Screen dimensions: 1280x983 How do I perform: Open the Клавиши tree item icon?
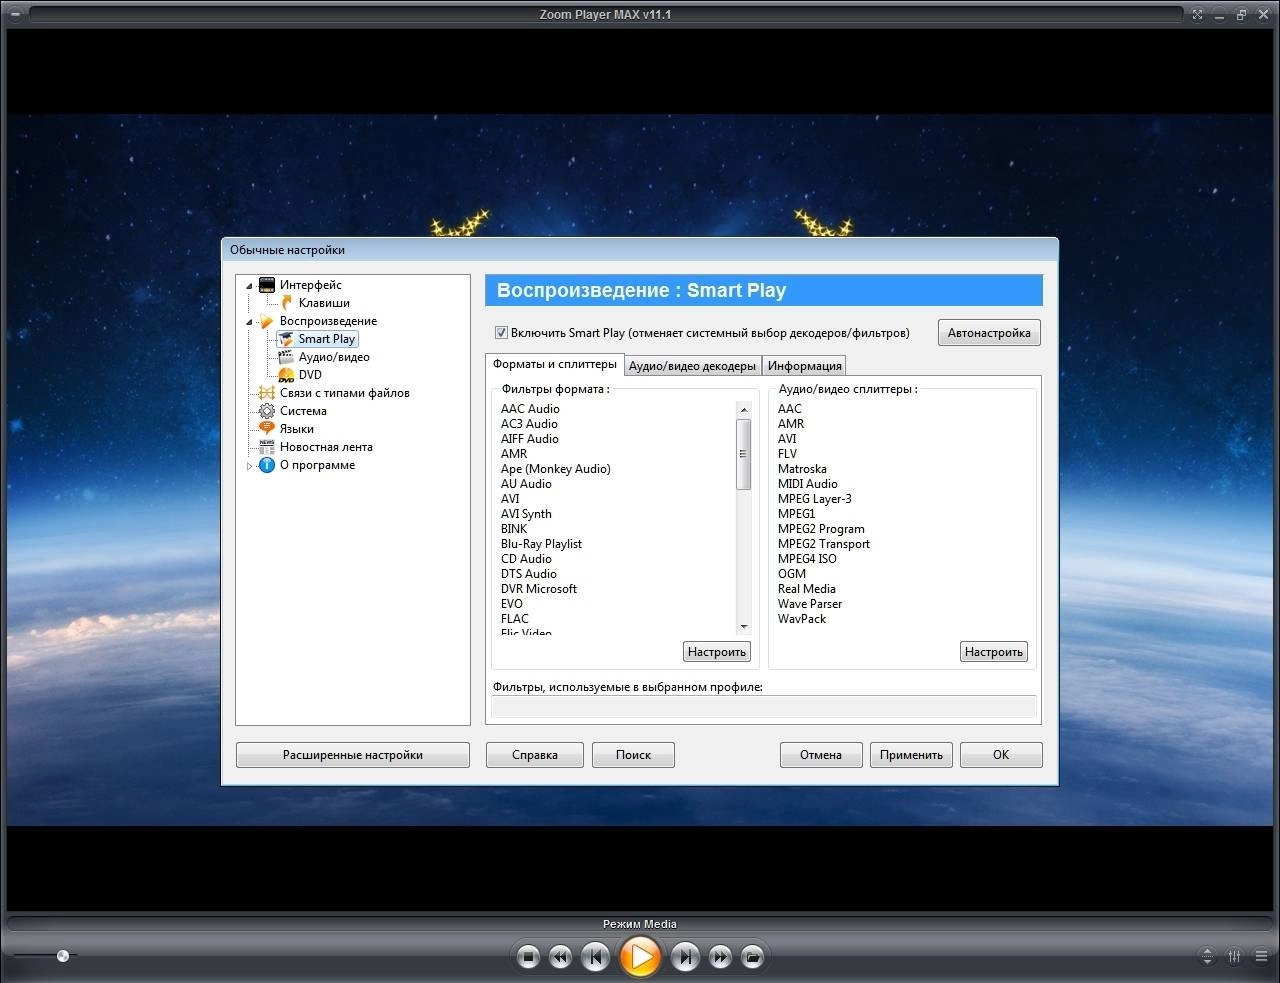[x=286, y=303]
